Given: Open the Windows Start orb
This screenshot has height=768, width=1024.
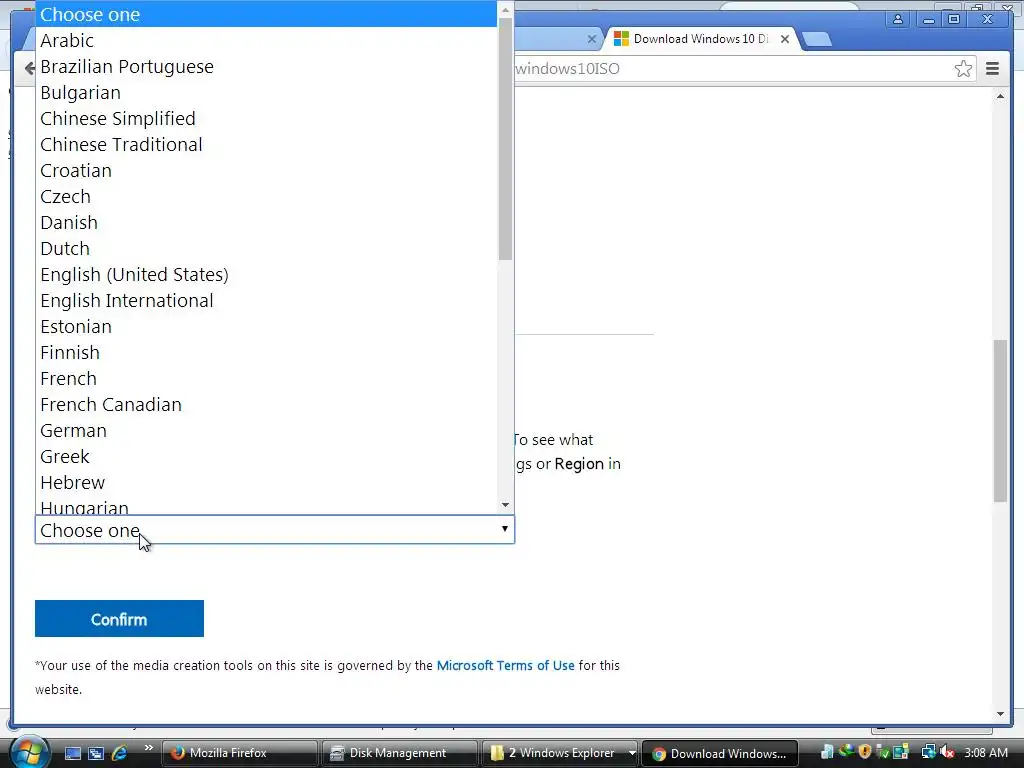Looking at the screenshot, I should point(29,752).
